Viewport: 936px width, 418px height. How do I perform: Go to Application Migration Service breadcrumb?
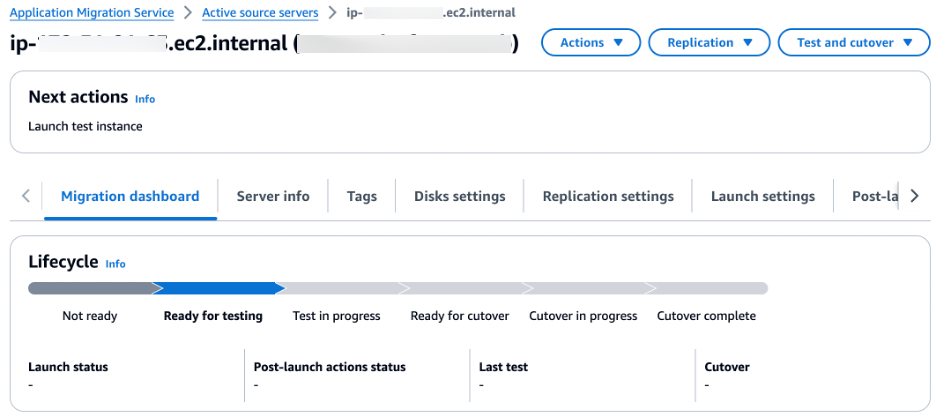tap(92, 13)
